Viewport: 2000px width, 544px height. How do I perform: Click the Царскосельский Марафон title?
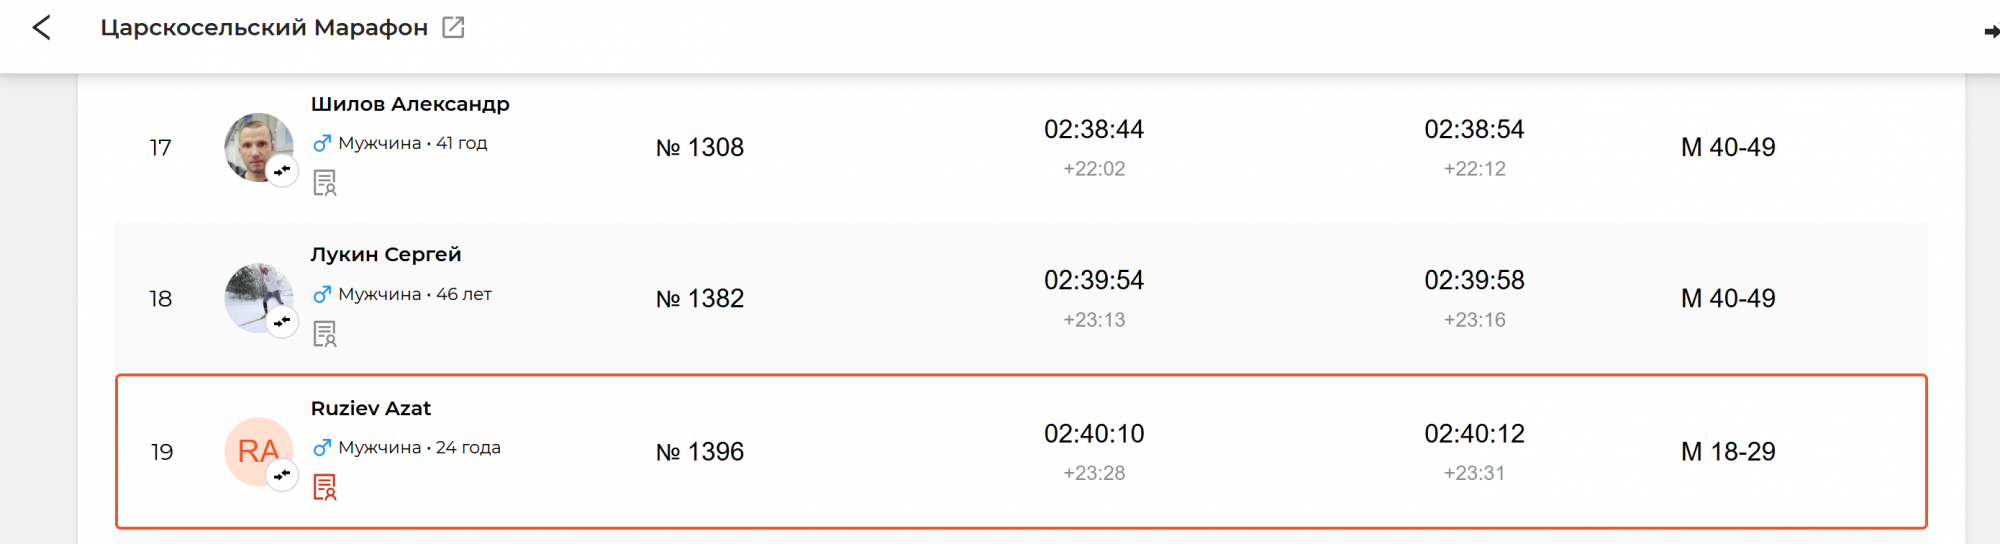264,28
